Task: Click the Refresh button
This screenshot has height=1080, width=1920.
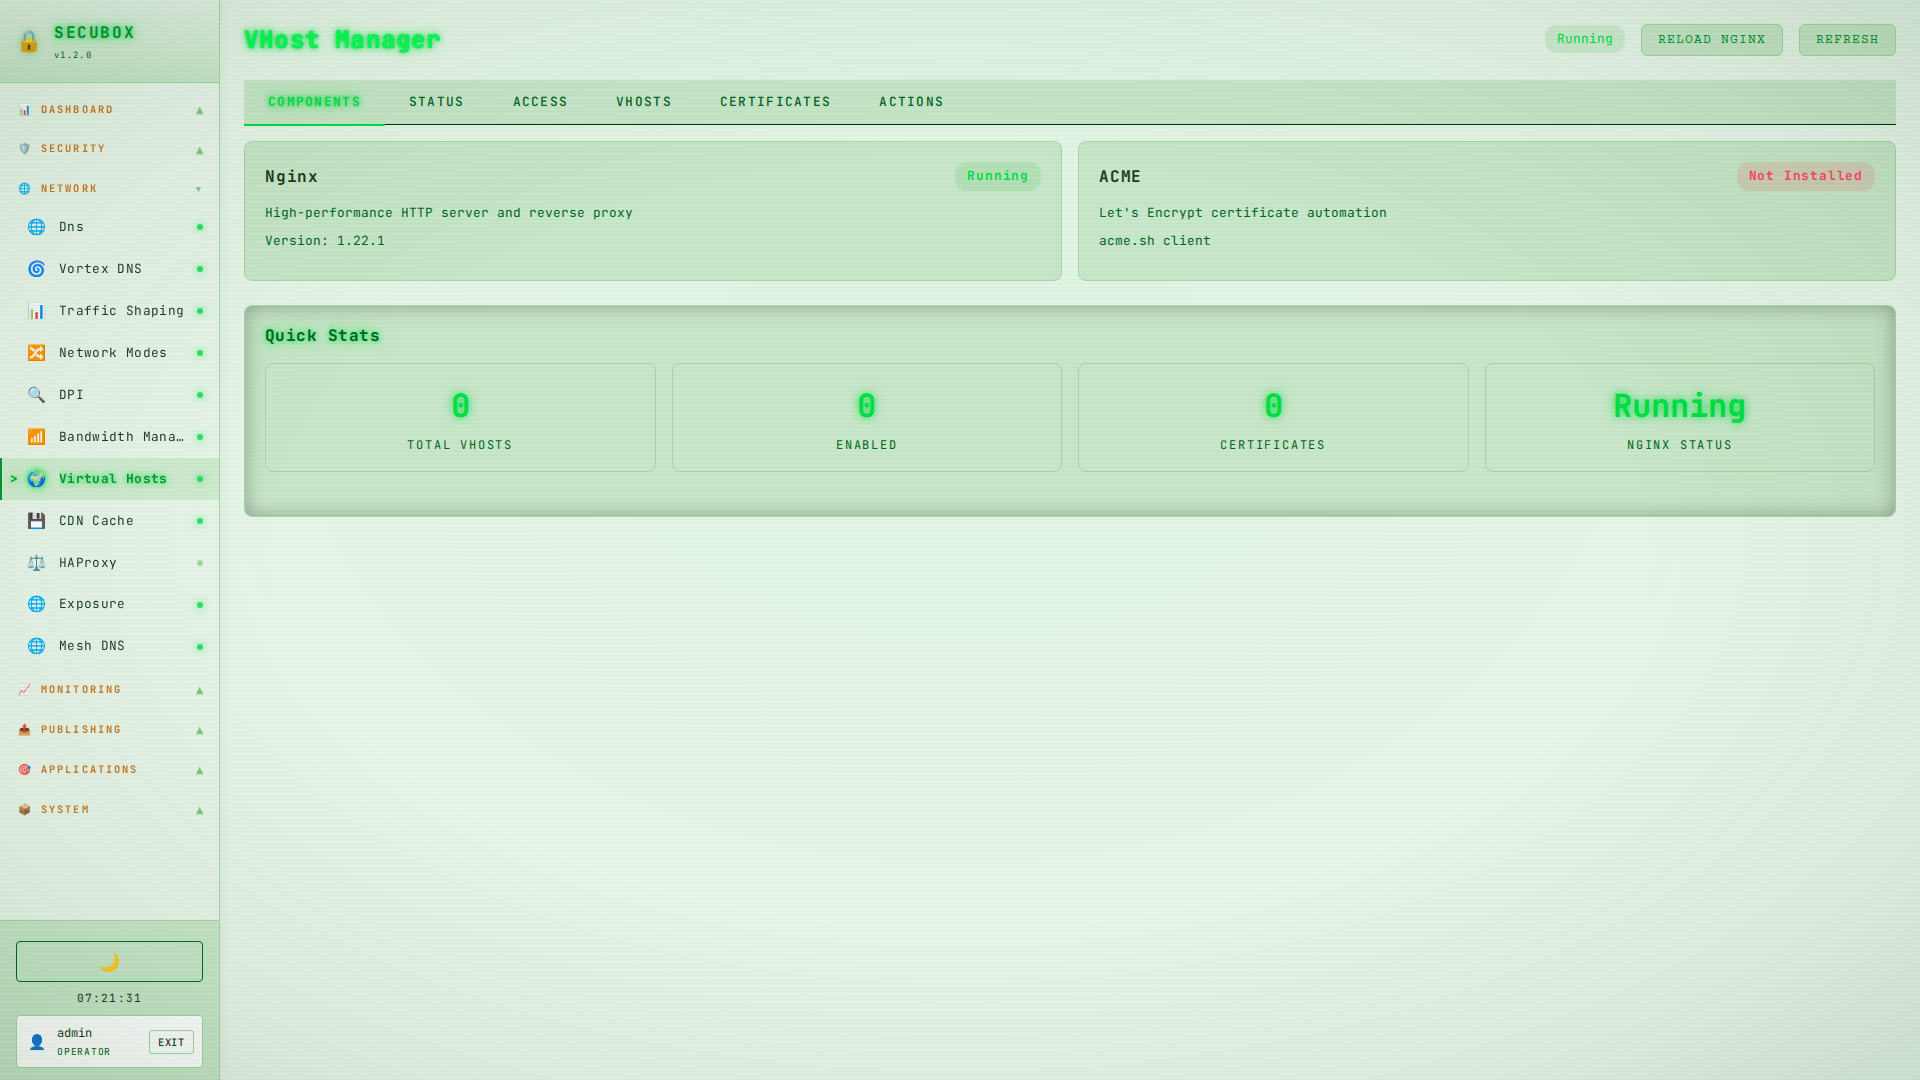Action: click(x=1846, y=40)
